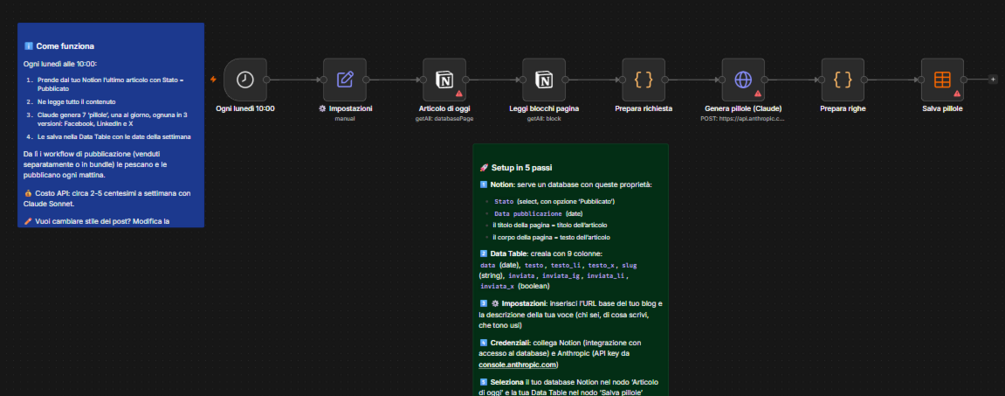This screenshot has height=396, width=1005.
Task: Click the 'Data pubblicazione' property text
Action: tap(528, 213)
